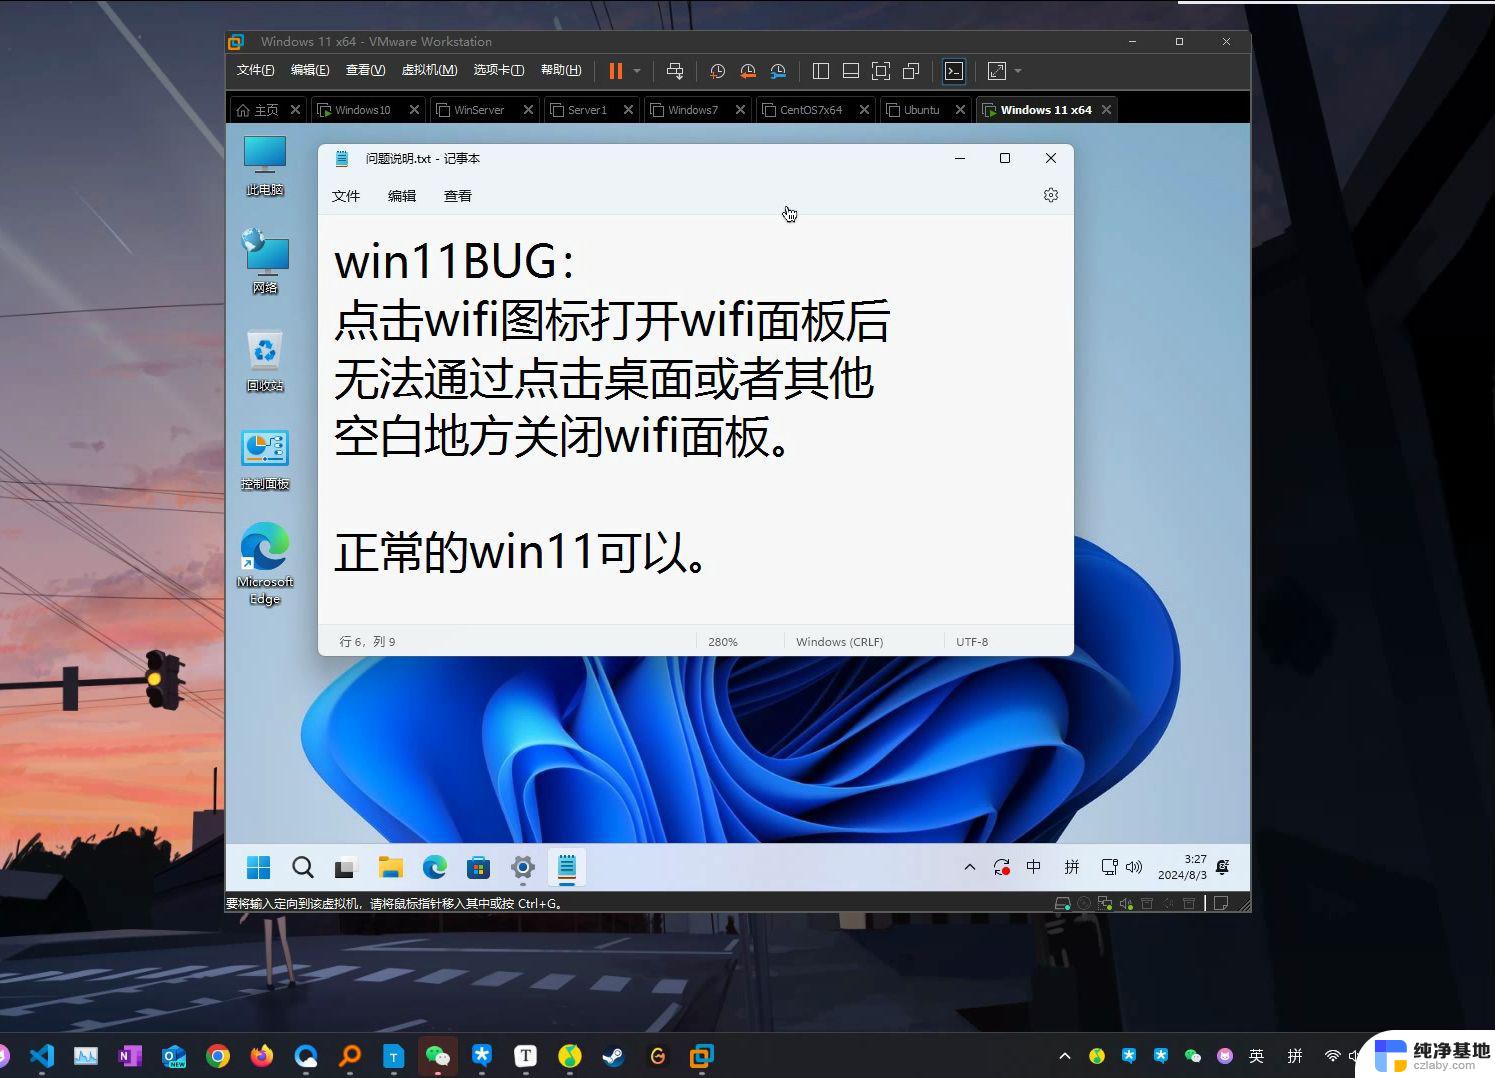Select the 此电脑 desktop icon

265,166
